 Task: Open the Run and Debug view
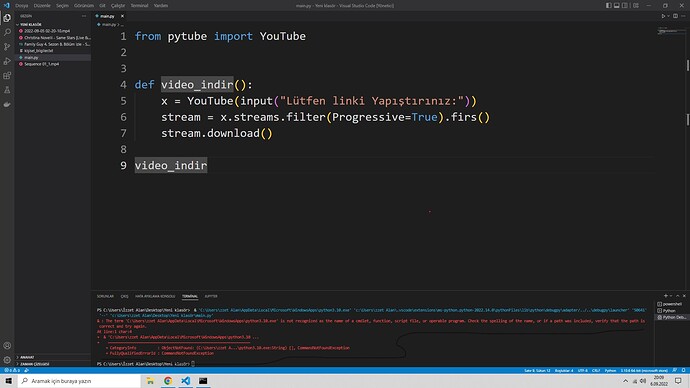coord(7,61)
